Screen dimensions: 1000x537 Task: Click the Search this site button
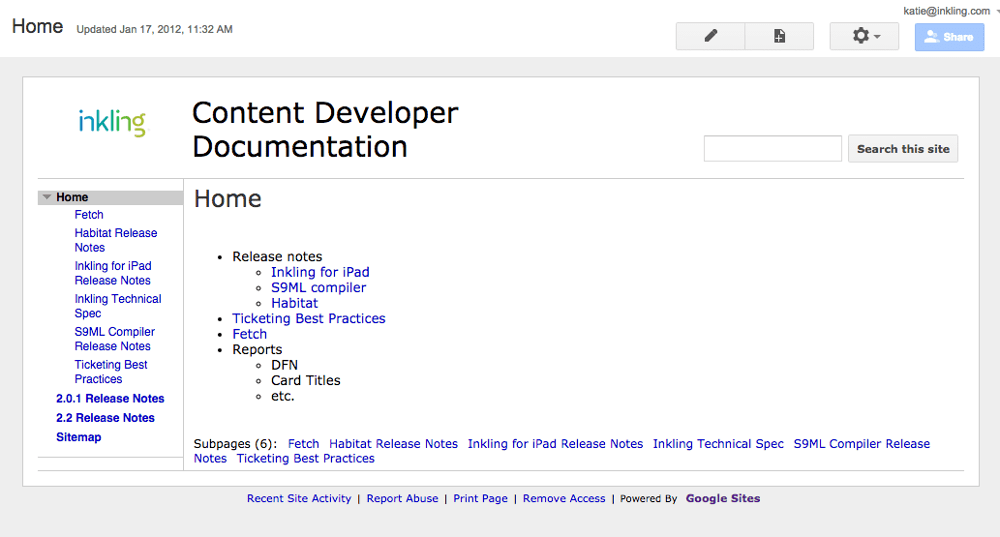click(x=903, y=149)
